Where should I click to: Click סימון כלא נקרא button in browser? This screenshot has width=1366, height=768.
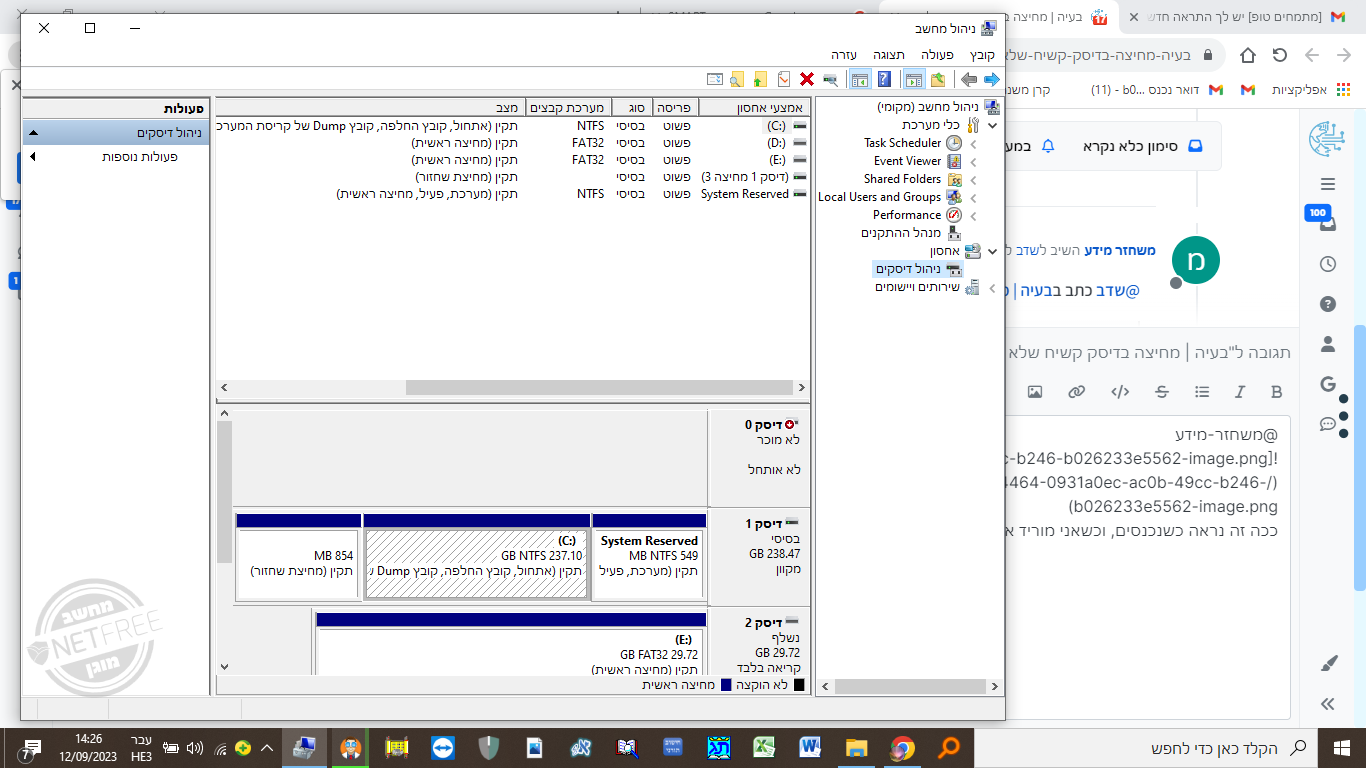pyautogui.click(x=1144, y=146)
